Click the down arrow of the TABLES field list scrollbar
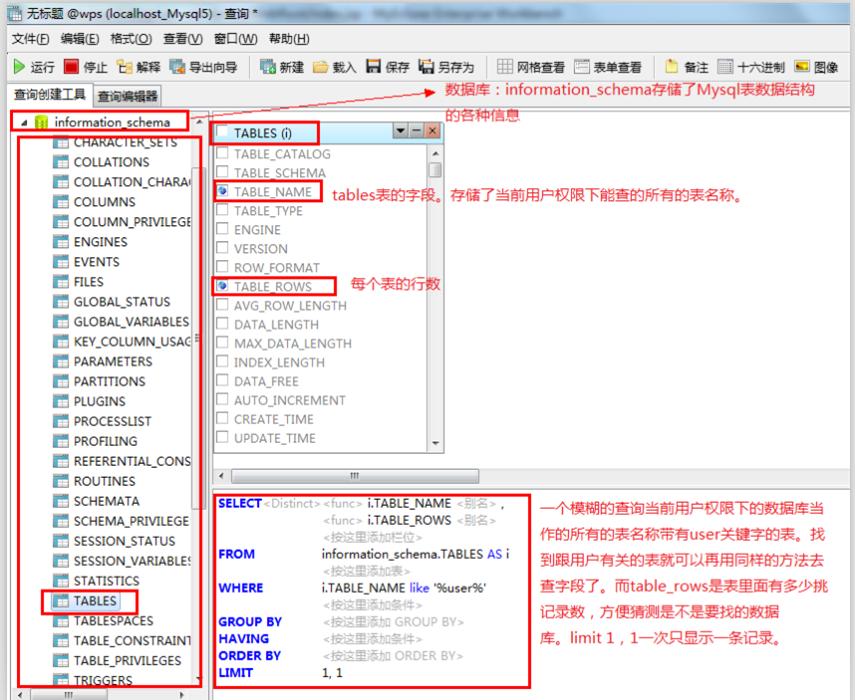Viewport: 855px width, 700px height. (x=435, y=443)
